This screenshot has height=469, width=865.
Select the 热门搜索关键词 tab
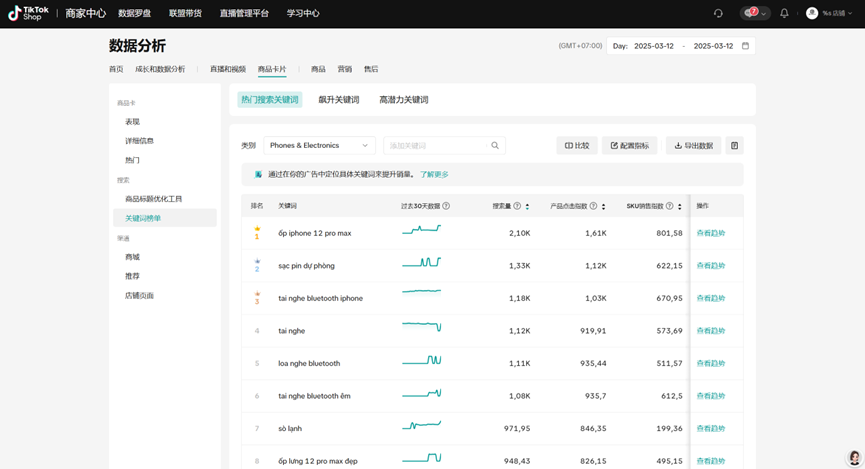pos(270,100)
